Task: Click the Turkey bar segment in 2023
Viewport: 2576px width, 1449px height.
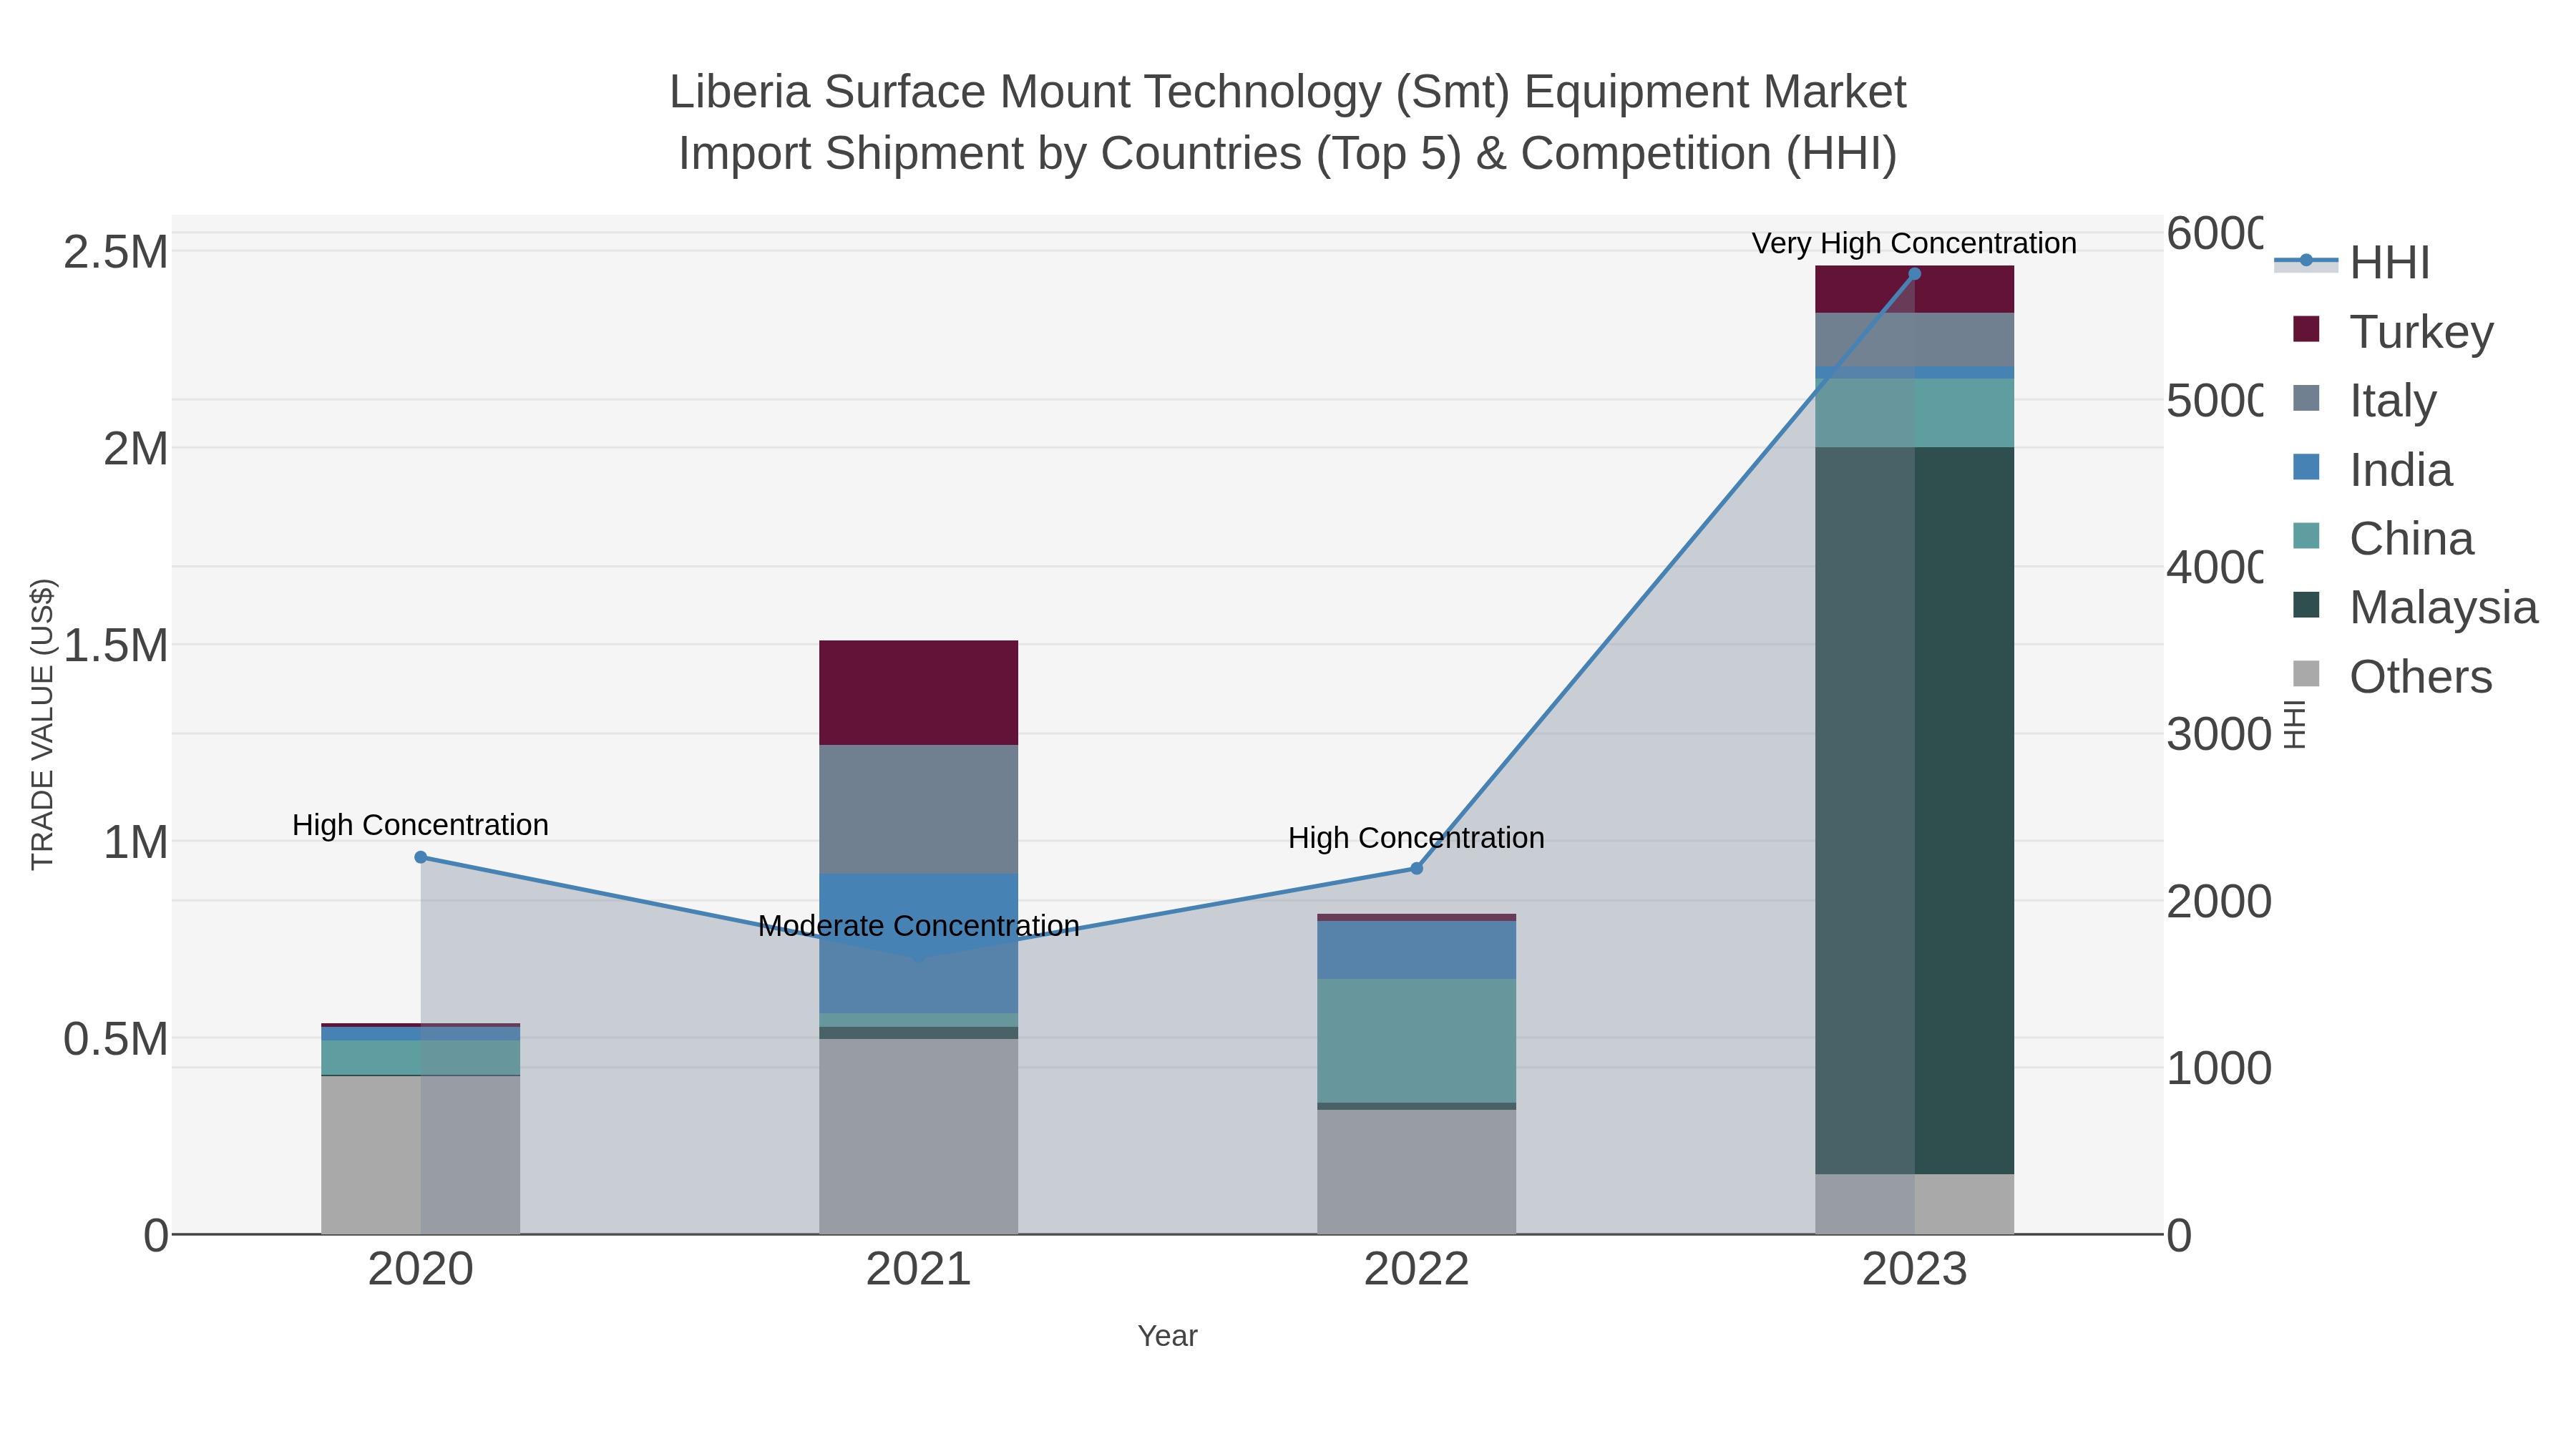Action: [1914, 289]
